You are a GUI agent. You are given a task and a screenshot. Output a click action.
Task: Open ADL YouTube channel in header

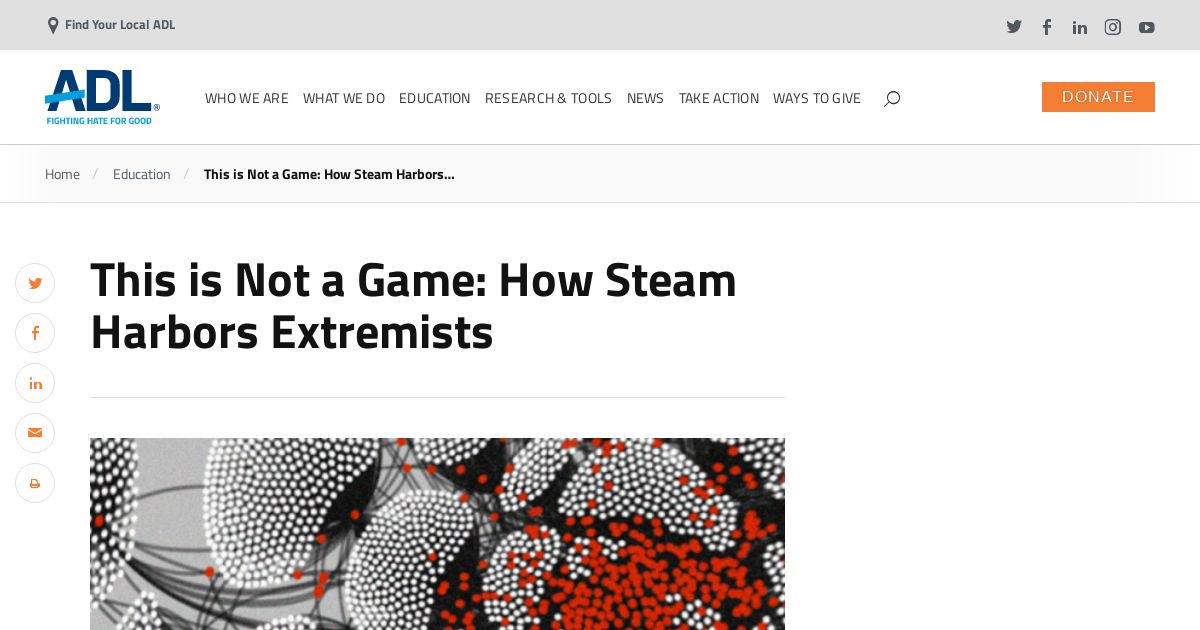coord(1147,27)
